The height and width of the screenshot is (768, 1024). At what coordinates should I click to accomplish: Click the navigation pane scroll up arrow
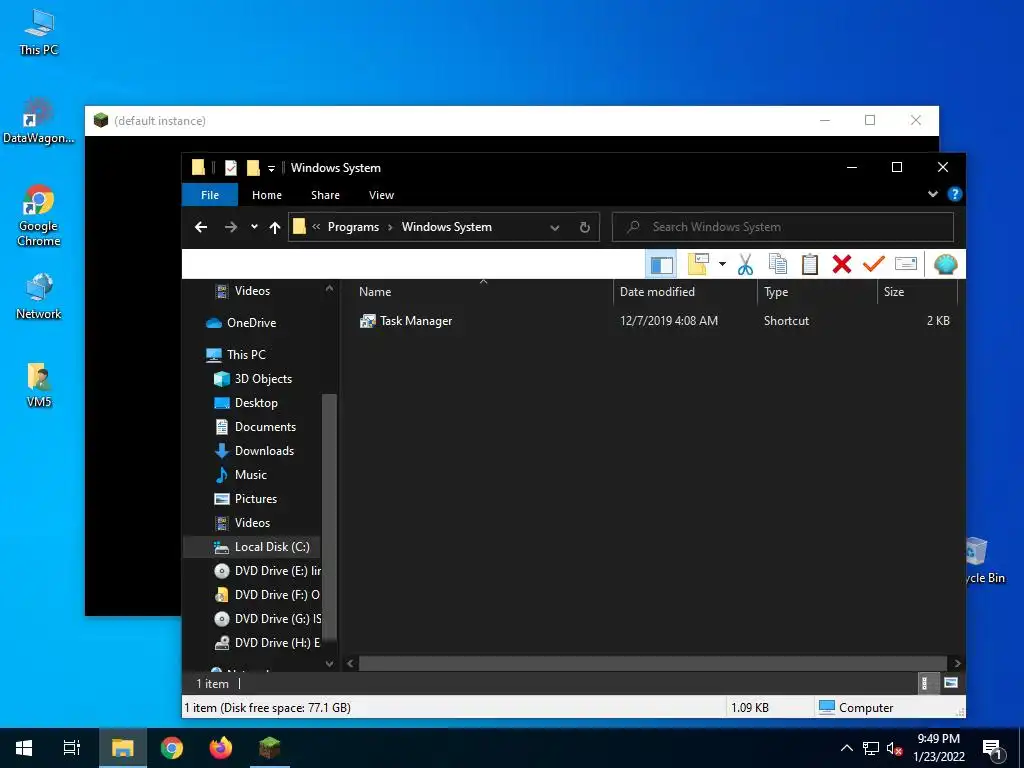click(329, 288)
